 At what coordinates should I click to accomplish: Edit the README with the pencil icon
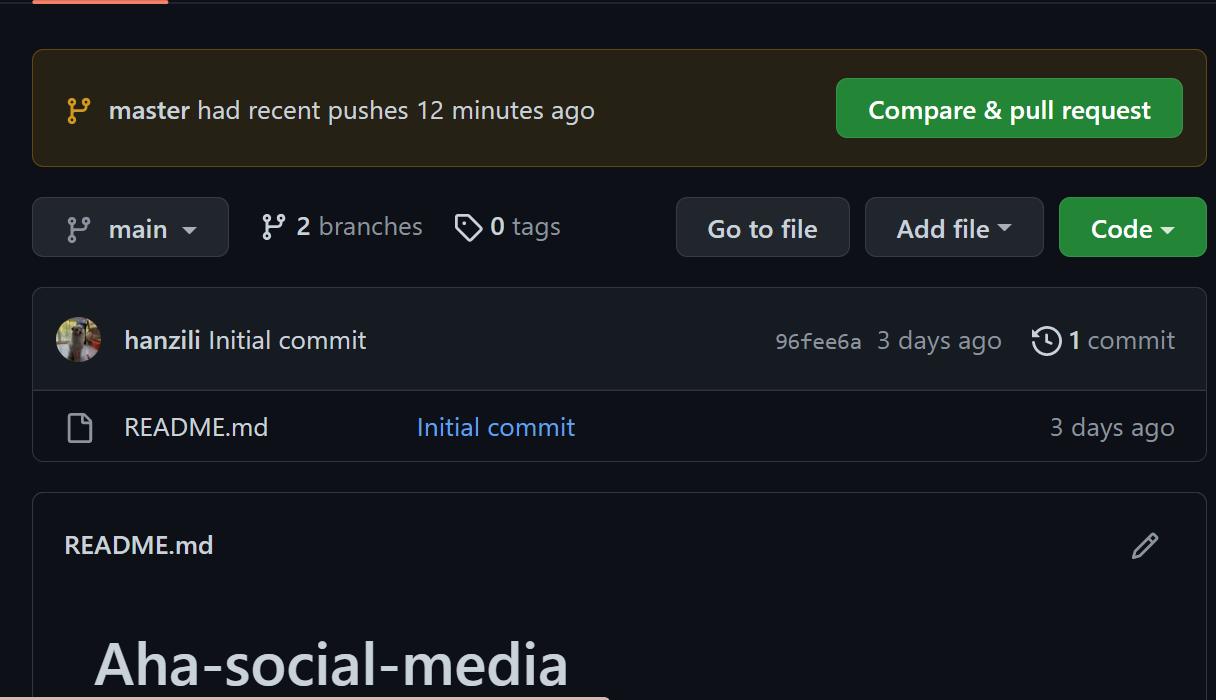coord(1146,545)
